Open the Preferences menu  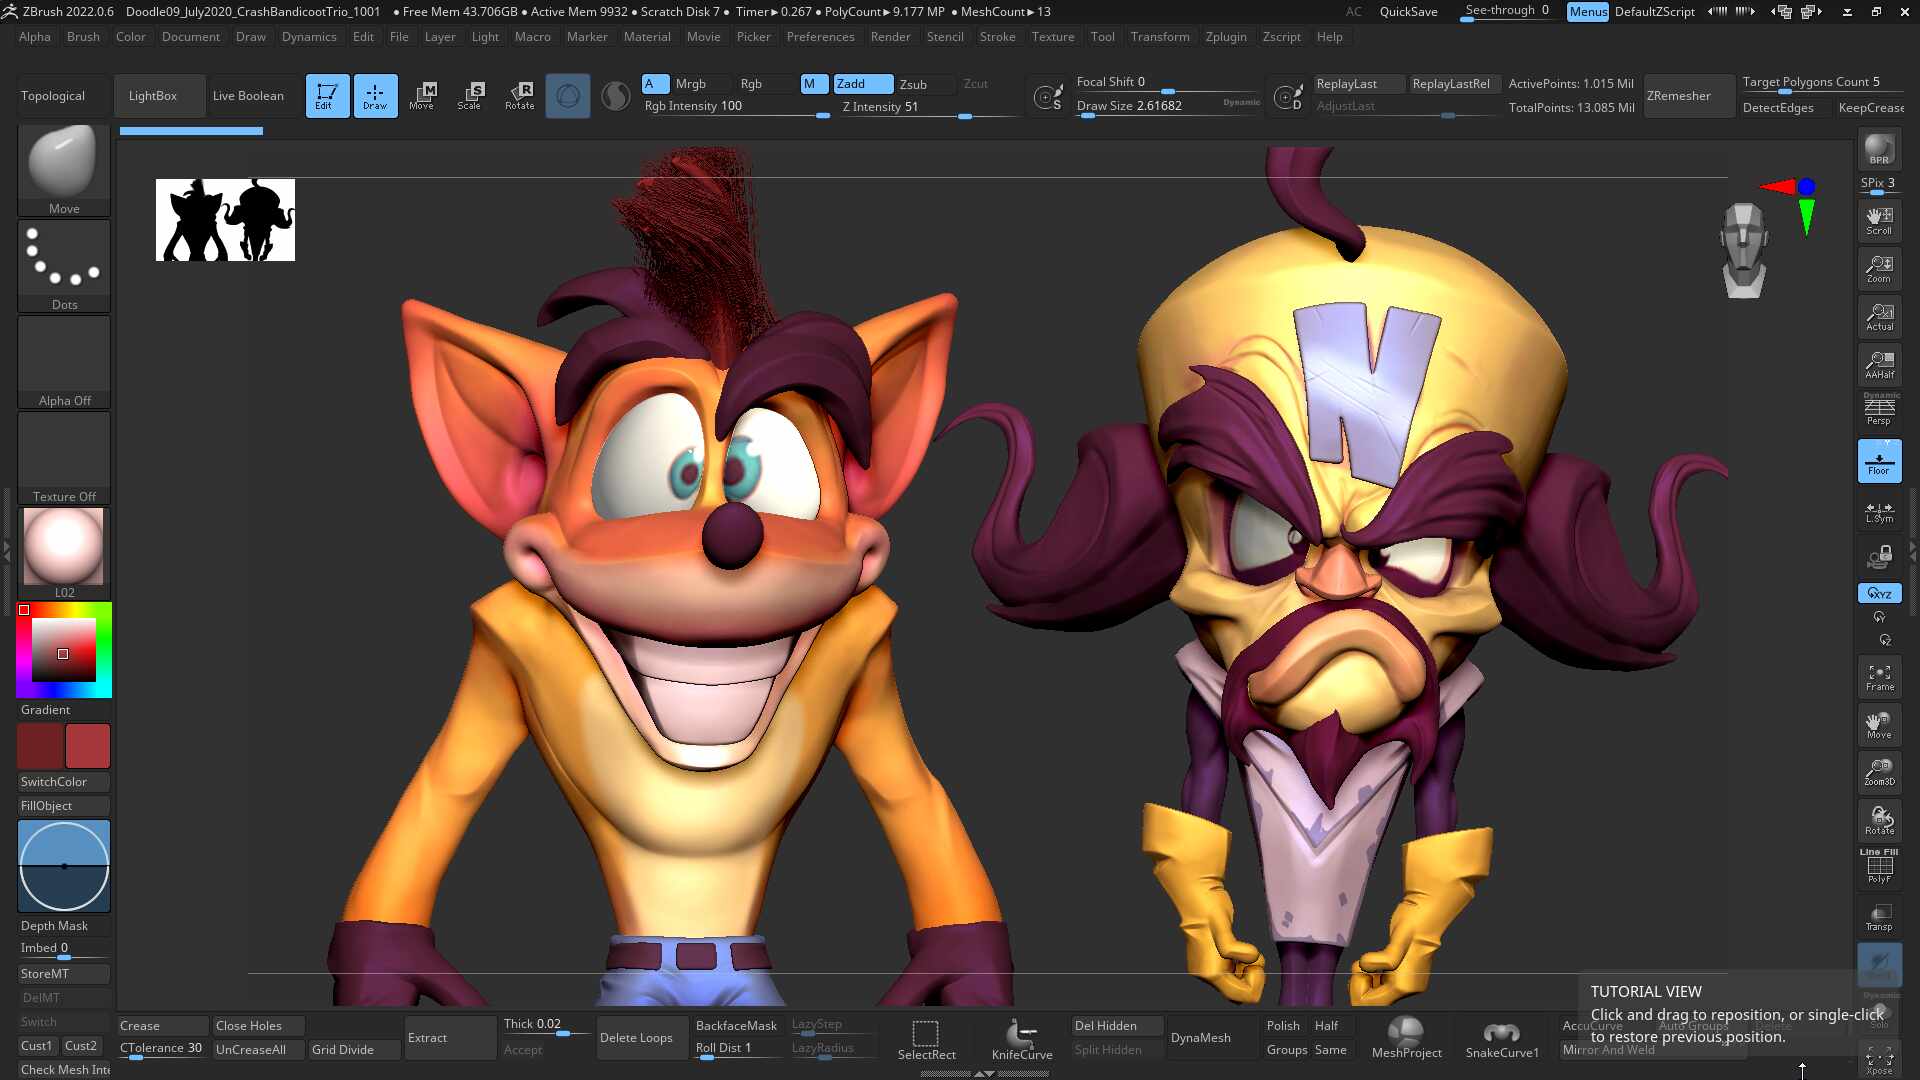click(x=820, y=37)
